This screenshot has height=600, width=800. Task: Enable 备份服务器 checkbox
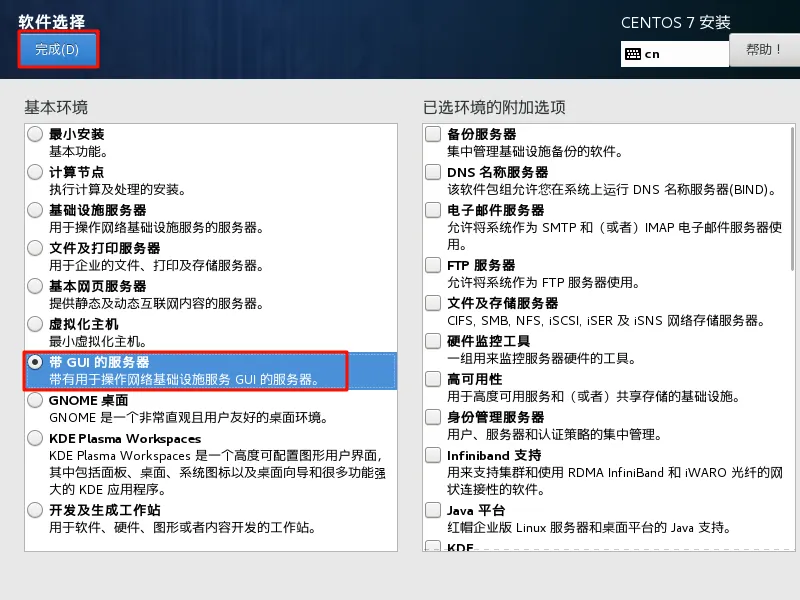tap(433, 134)
